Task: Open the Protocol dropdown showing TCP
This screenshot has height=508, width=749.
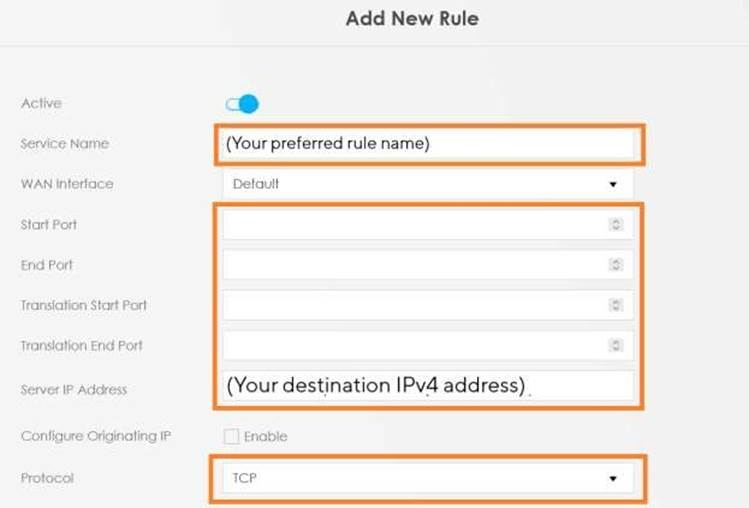Action: (x=428, y=478)
